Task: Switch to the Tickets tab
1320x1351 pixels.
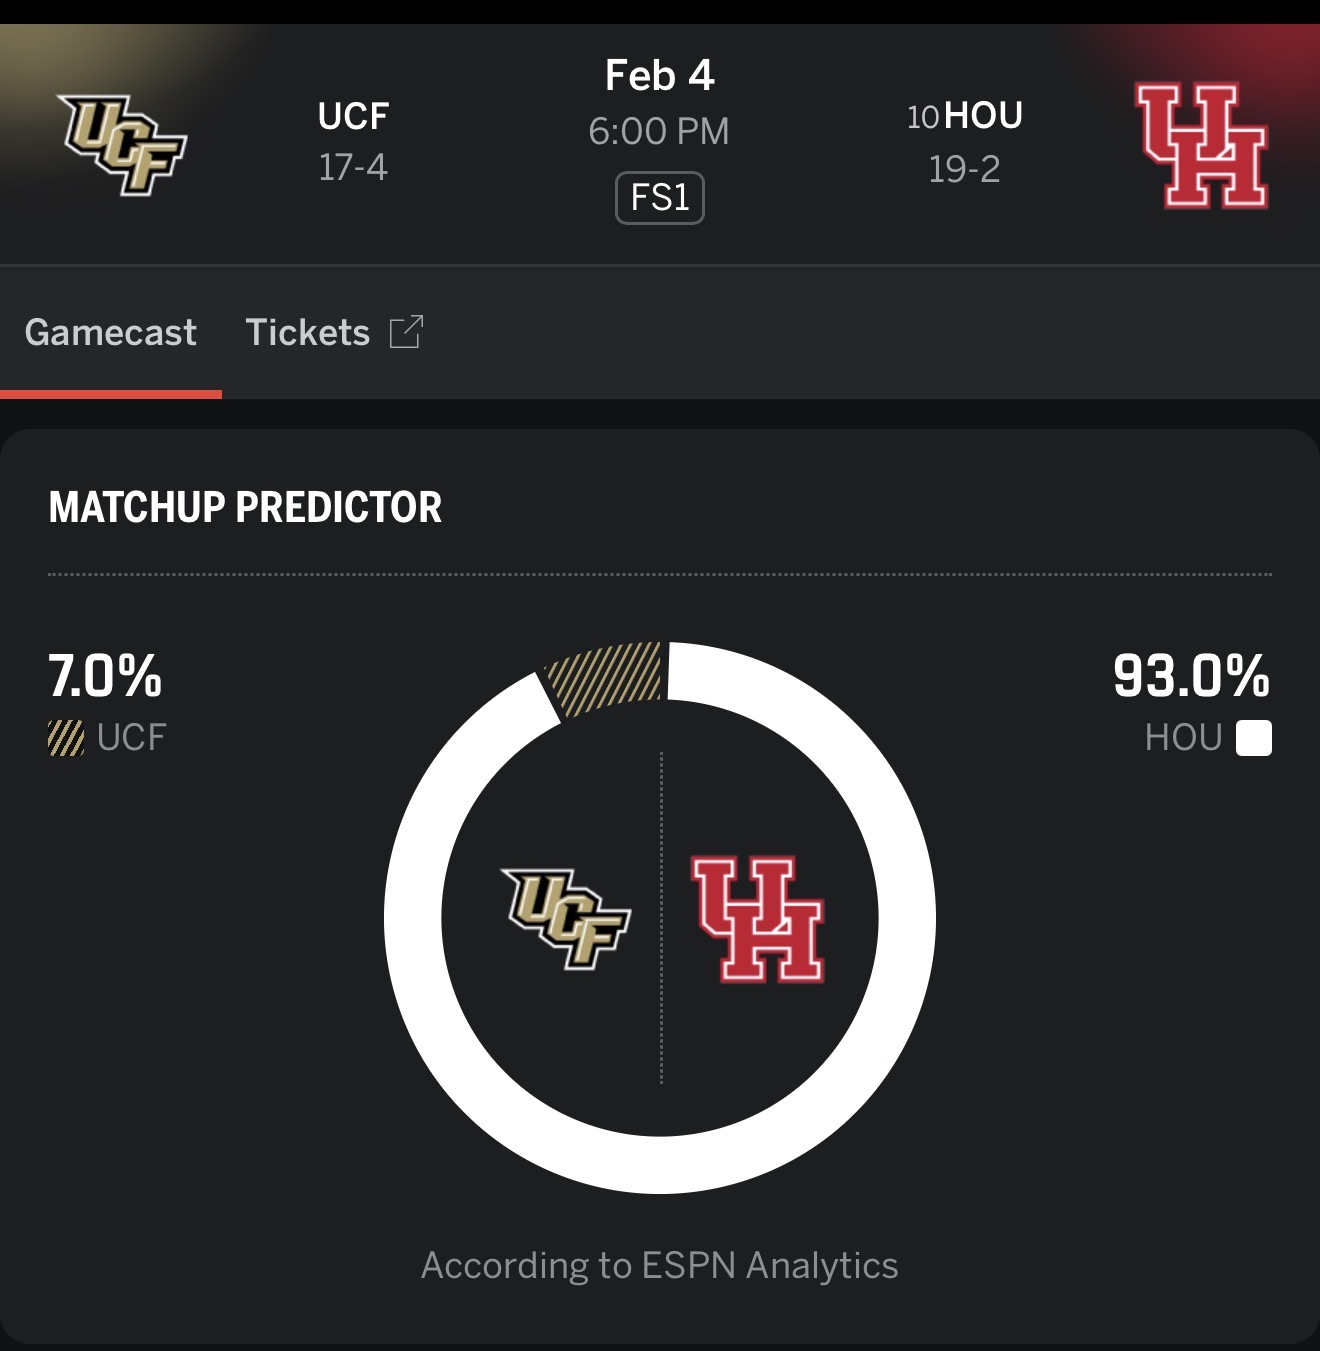Action: pos(308,333)
